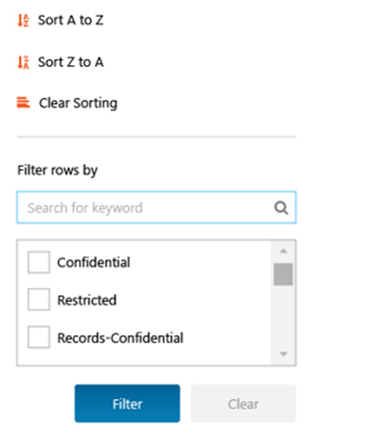Focus the Search for keyword field
Viewport: 387px width, 433px height.
pos(156,207)
